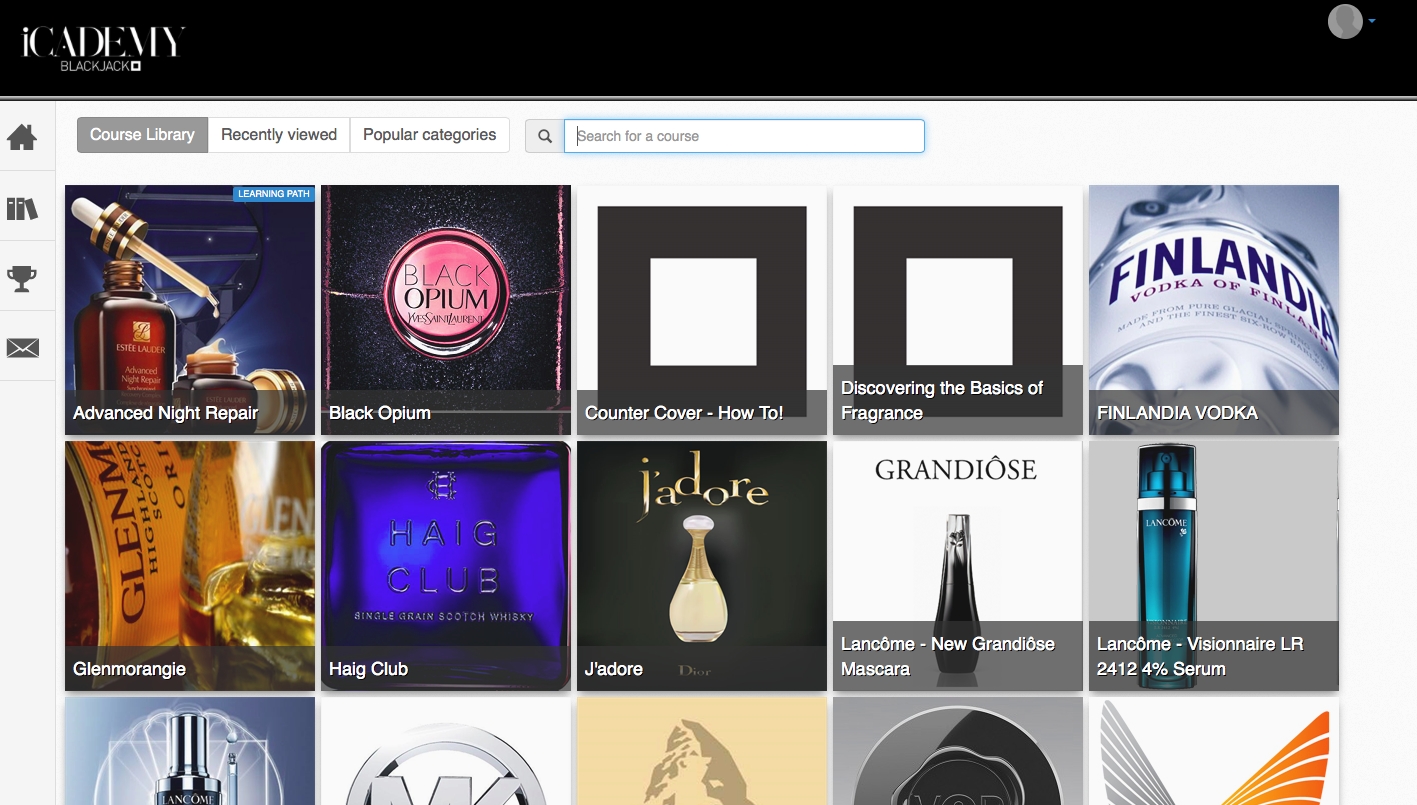The image size is (1417, 805).
Task: Open Discovering the Basics of Fragrance
Action: pos(958,310)
